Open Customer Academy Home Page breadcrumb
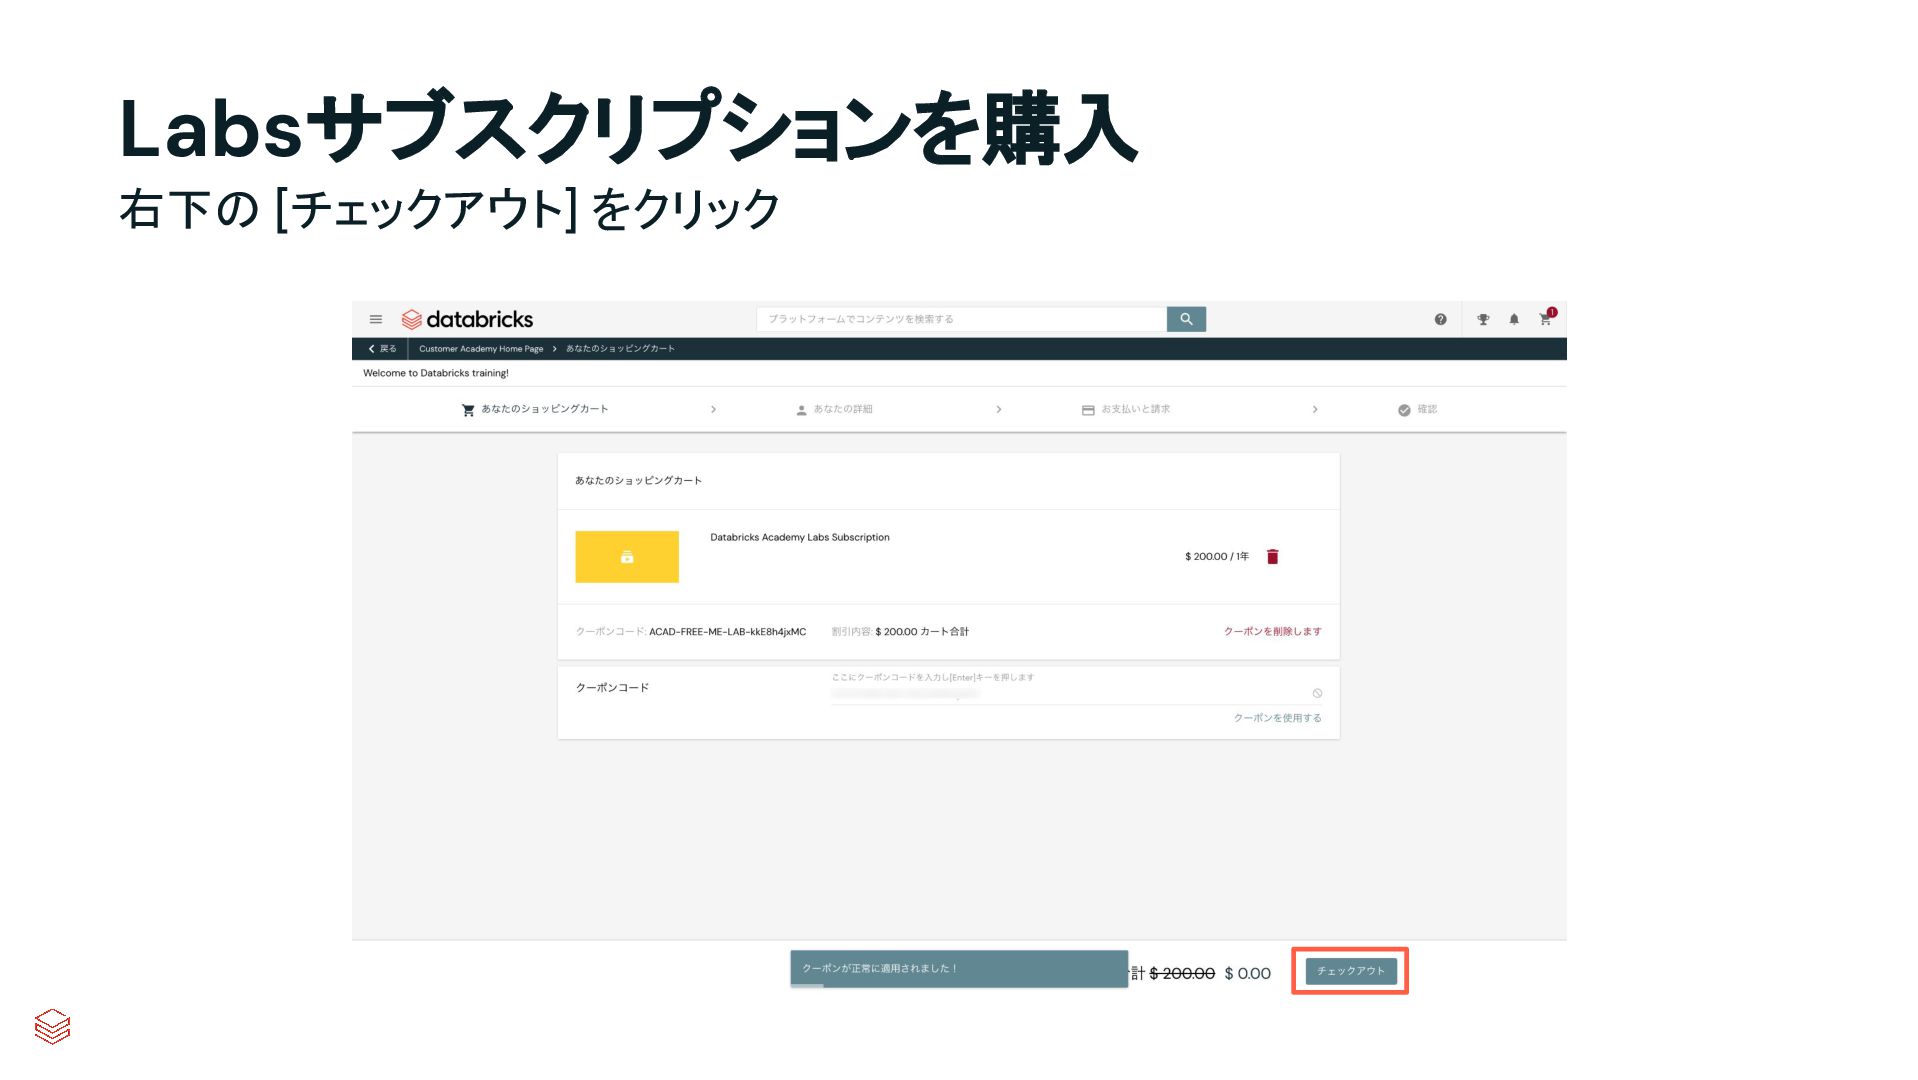Screen dimensions: 1918x1080 481,349
